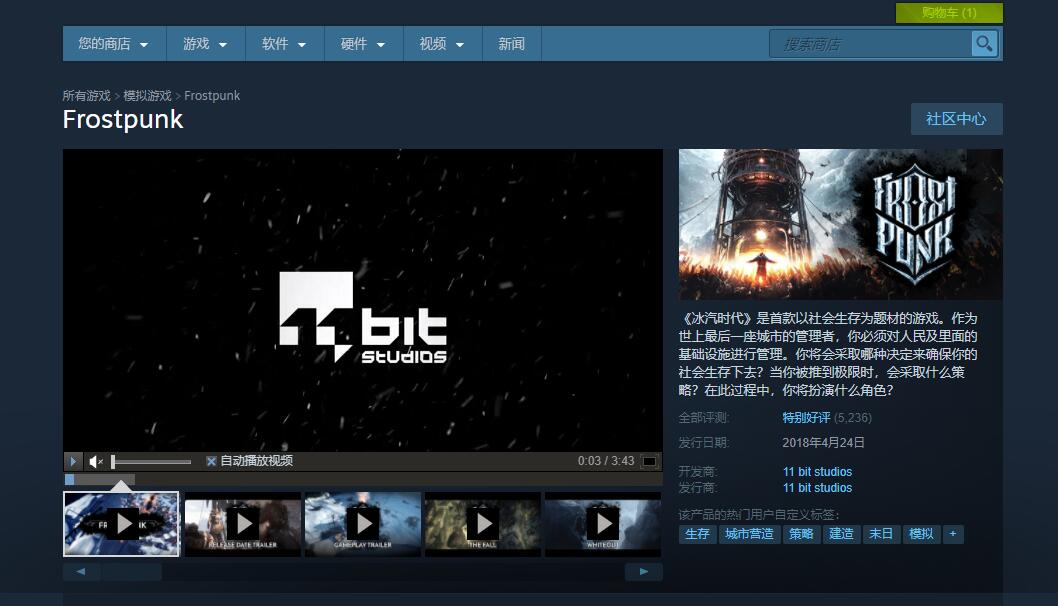Select the Gameplay Trailer thumbnail
This screenshot has height=606, width=1058.
click(363, 524)
